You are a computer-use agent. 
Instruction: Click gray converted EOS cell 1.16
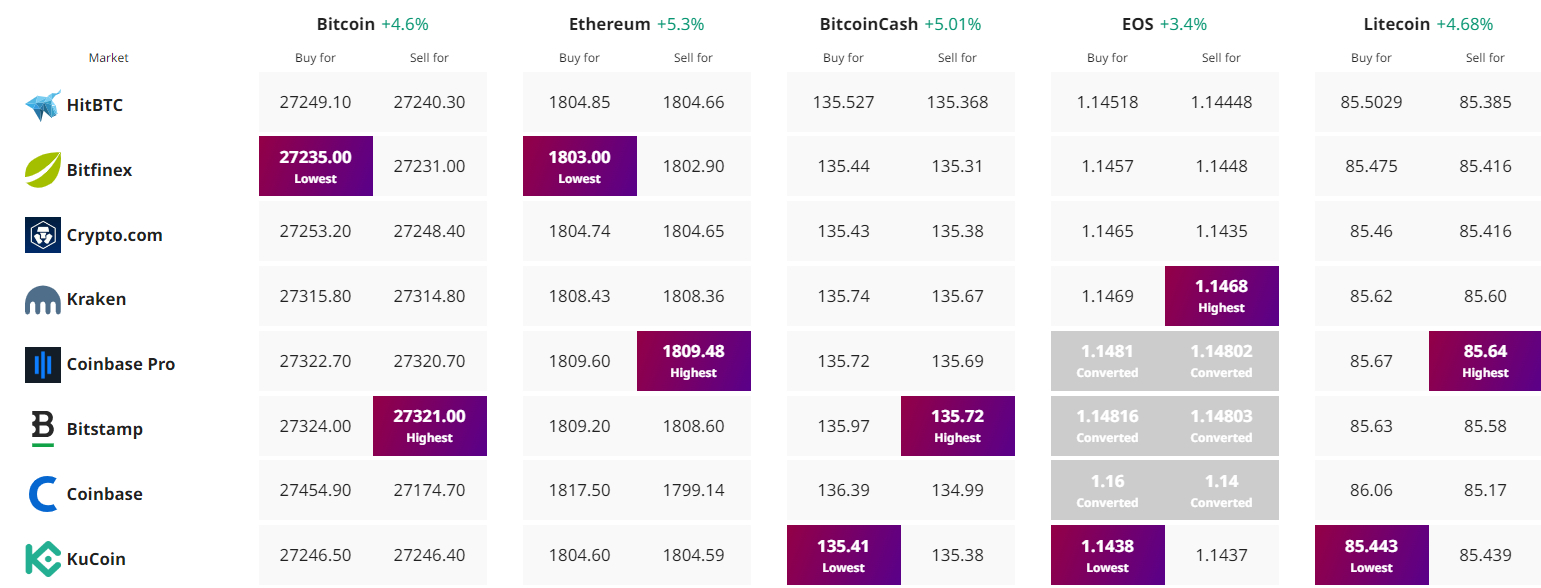[x=1107, y=490]
